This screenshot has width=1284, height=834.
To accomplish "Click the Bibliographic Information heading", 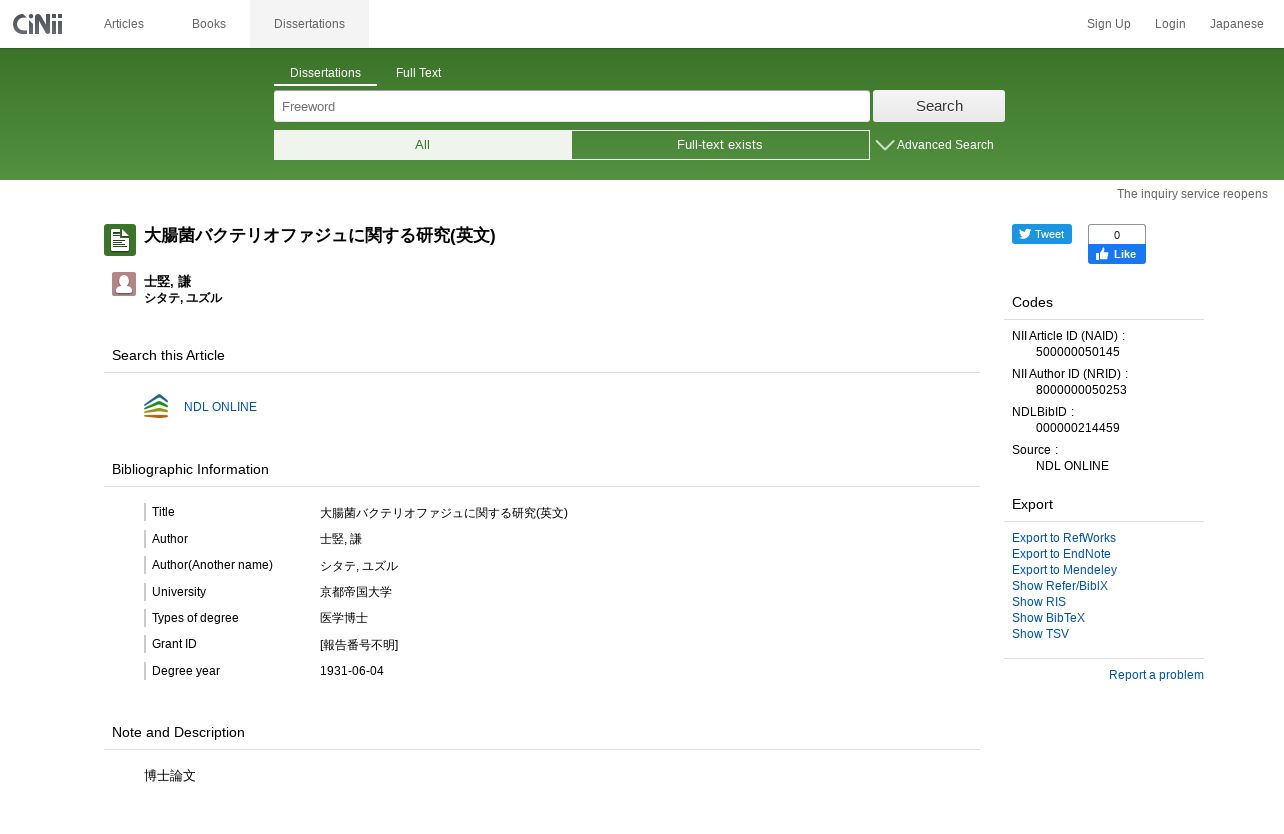I will coord(190,469).
